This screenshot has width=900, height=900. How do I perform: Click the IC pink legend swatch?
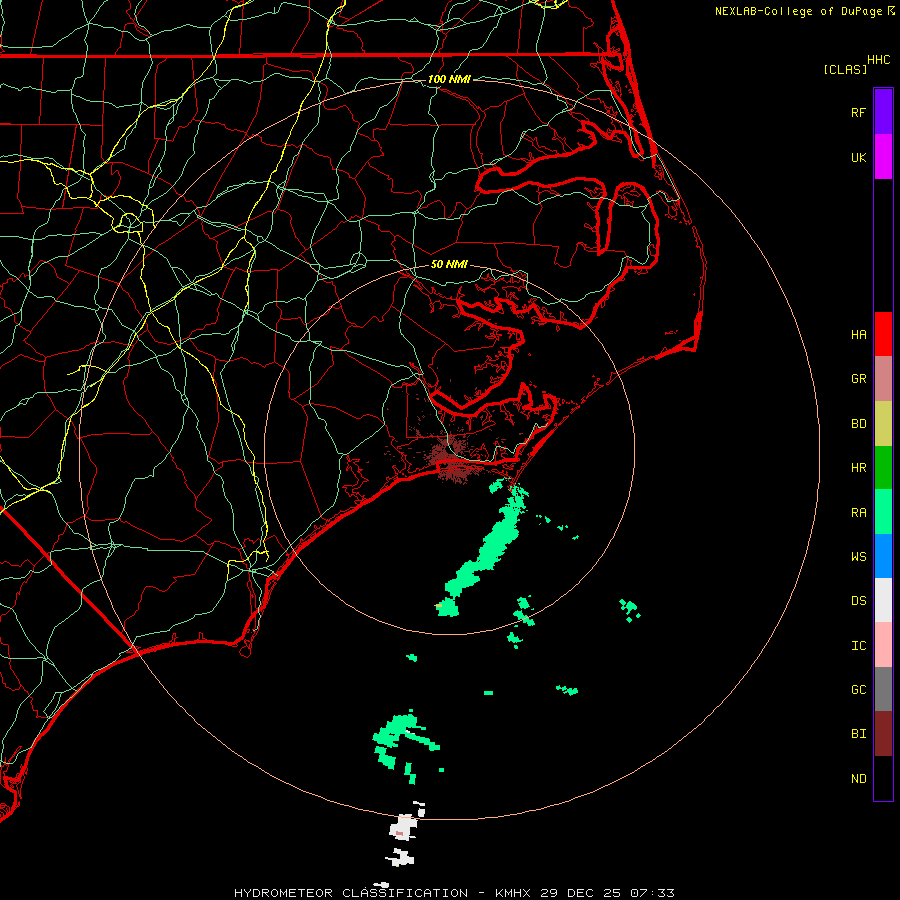pyautogui.click(x=883, y=645)
